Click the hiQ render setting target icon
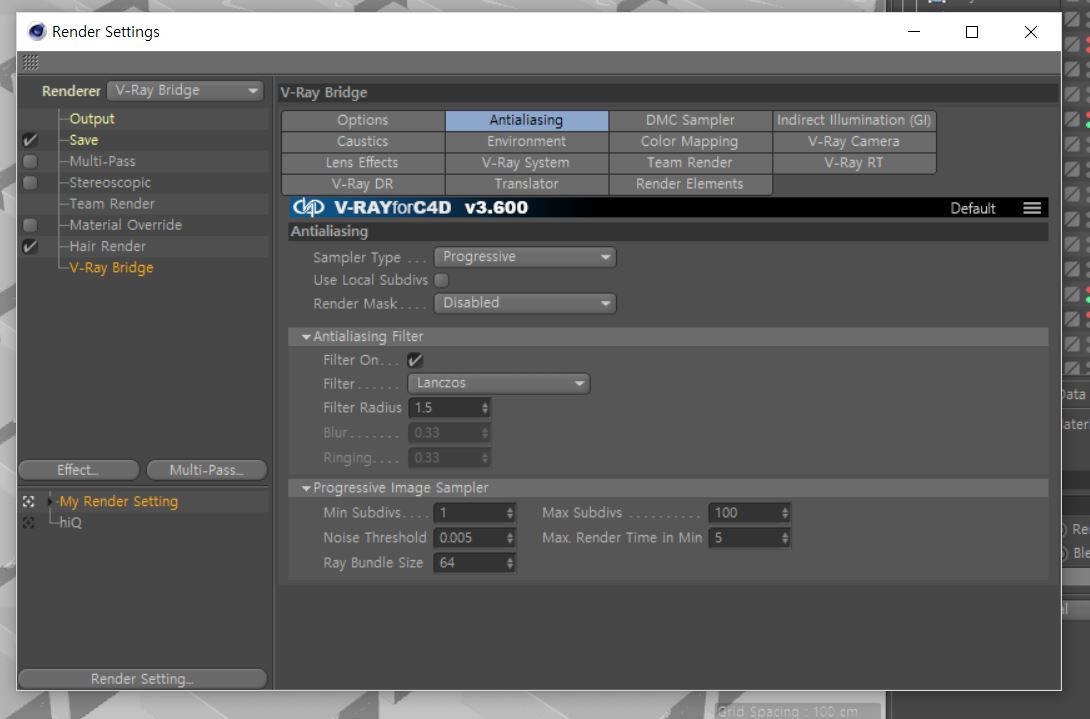 click(x=29, y=522)
